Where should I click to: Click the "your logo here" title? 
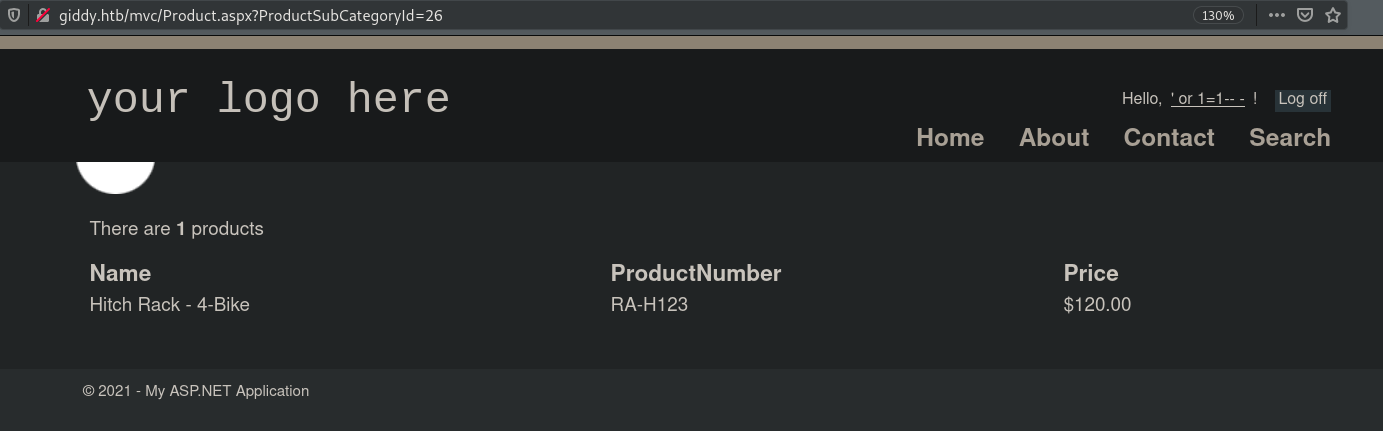[268, 99]
